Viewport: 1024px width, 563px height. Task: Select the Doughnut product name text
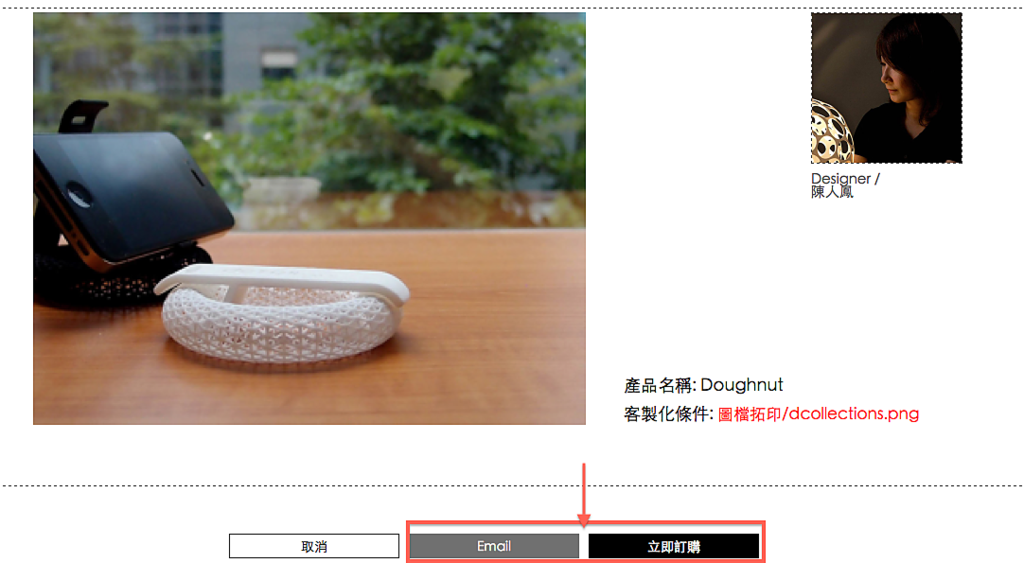tap(742, 385)
